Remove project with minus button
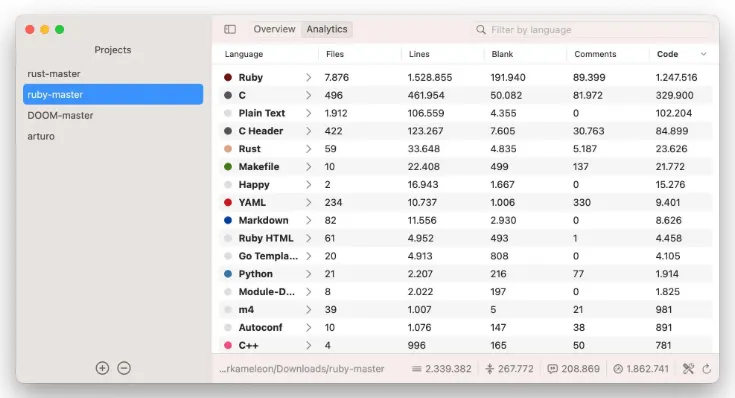 click(124, 368)
